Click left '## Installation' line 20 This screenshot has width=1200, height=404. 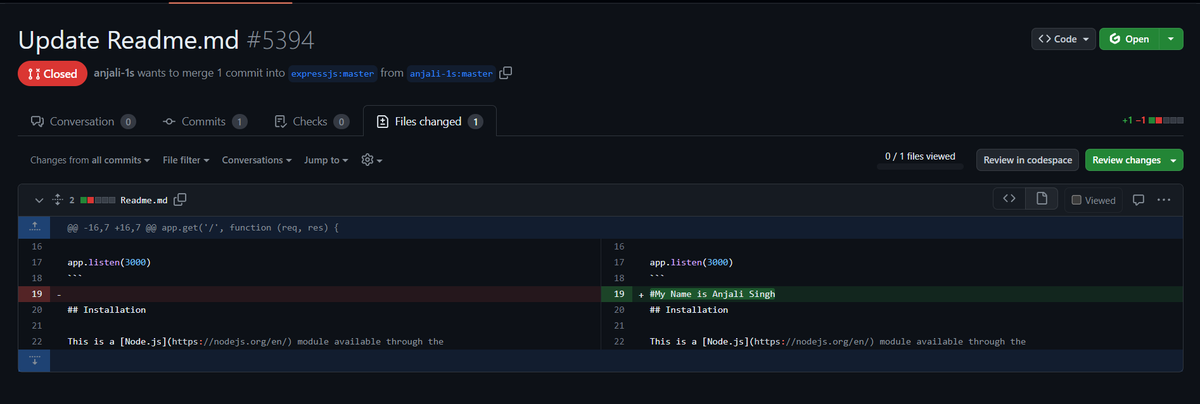tap(106, 310)
